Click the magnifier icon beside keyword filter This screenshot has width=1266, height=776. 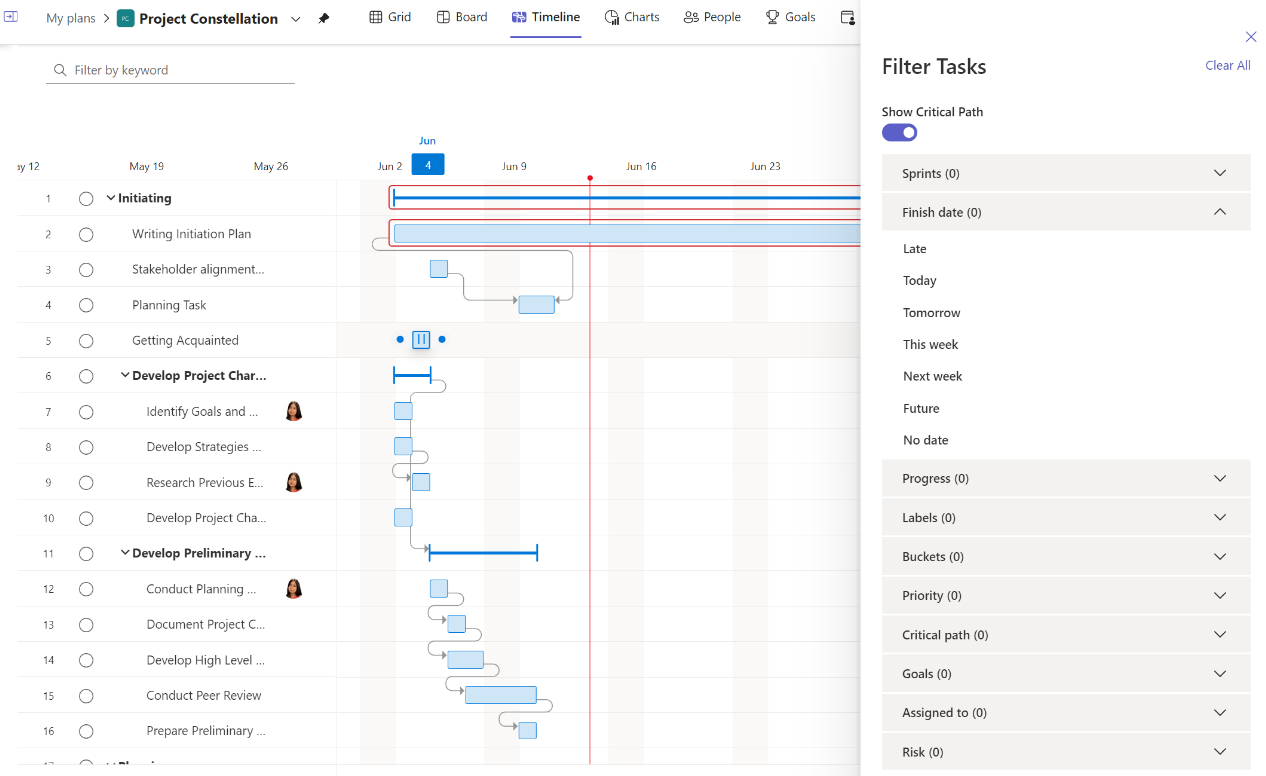click(x=58, y=70)
